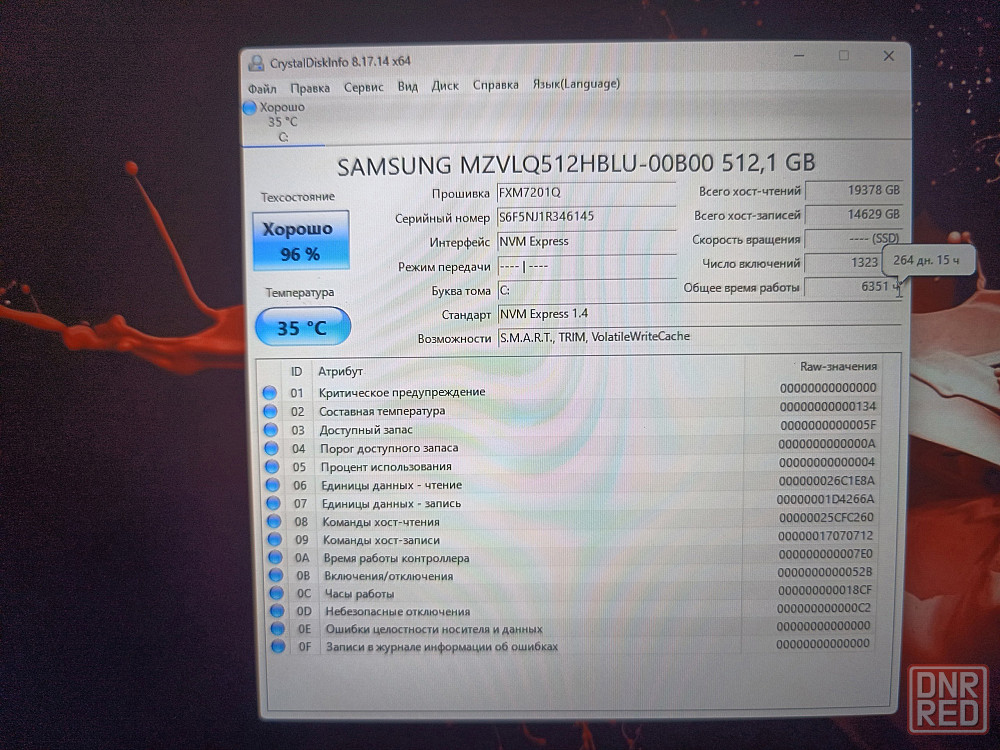Select the Критическое предупреждение row
1000x750 pixels.
point(570,390)
